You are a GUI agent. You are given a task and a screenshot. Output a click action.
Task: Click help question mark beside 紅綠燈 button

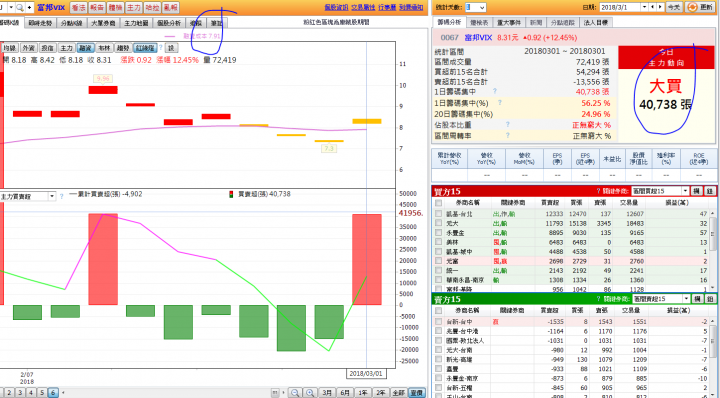(x=160, y=48)
